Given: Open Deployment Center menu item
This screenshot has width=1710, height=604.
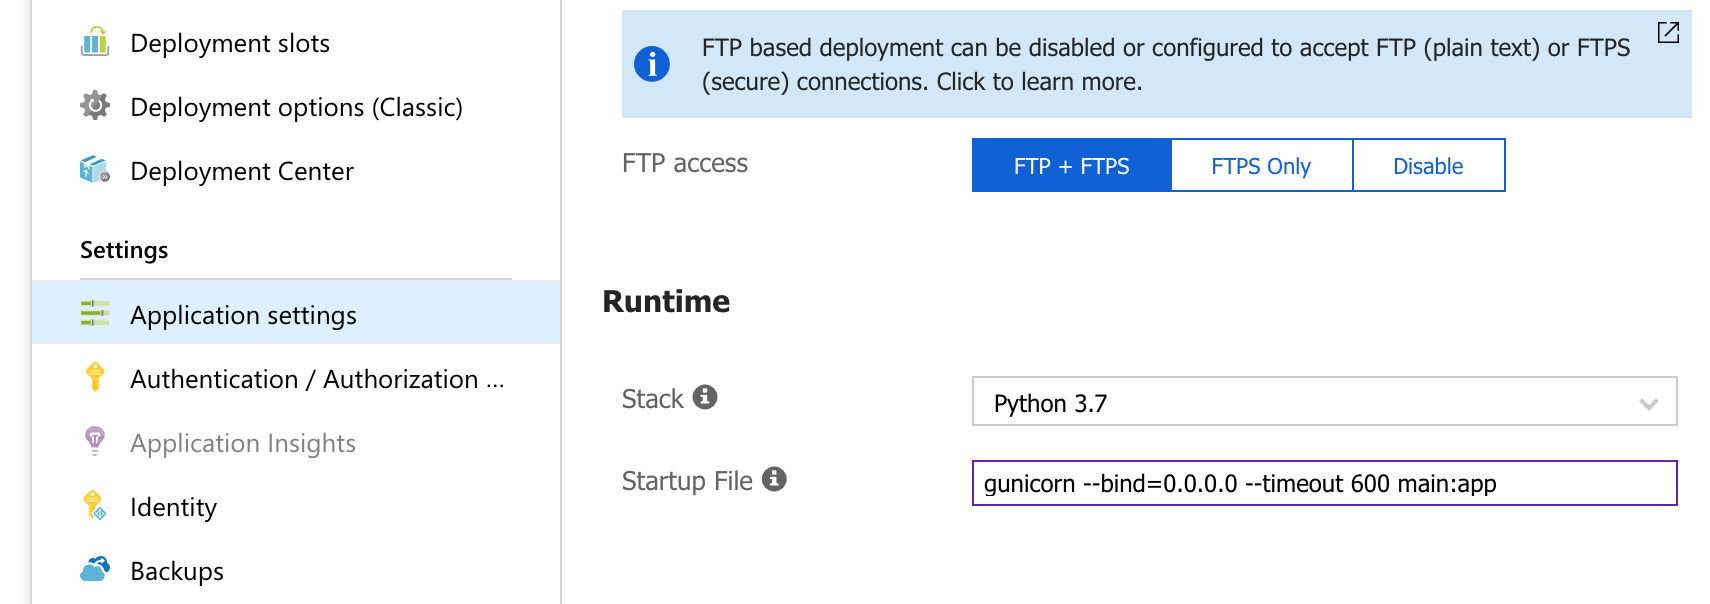Looking at the screenshot, I should tap(241, 171).
